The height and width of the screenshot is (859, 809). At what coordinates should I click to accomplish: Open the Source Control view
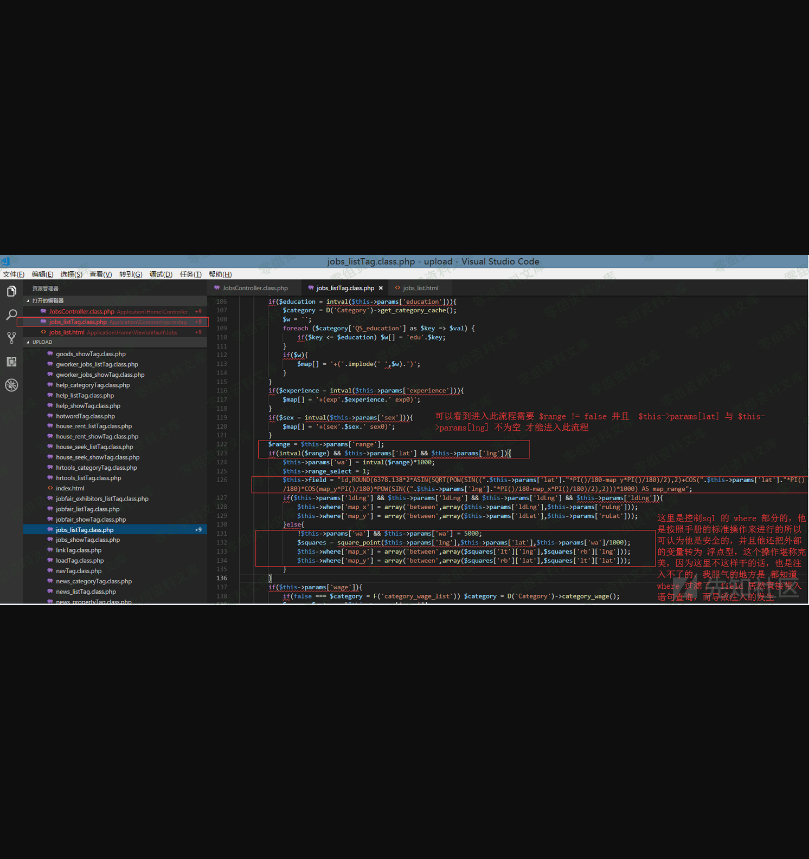(11, 338)
